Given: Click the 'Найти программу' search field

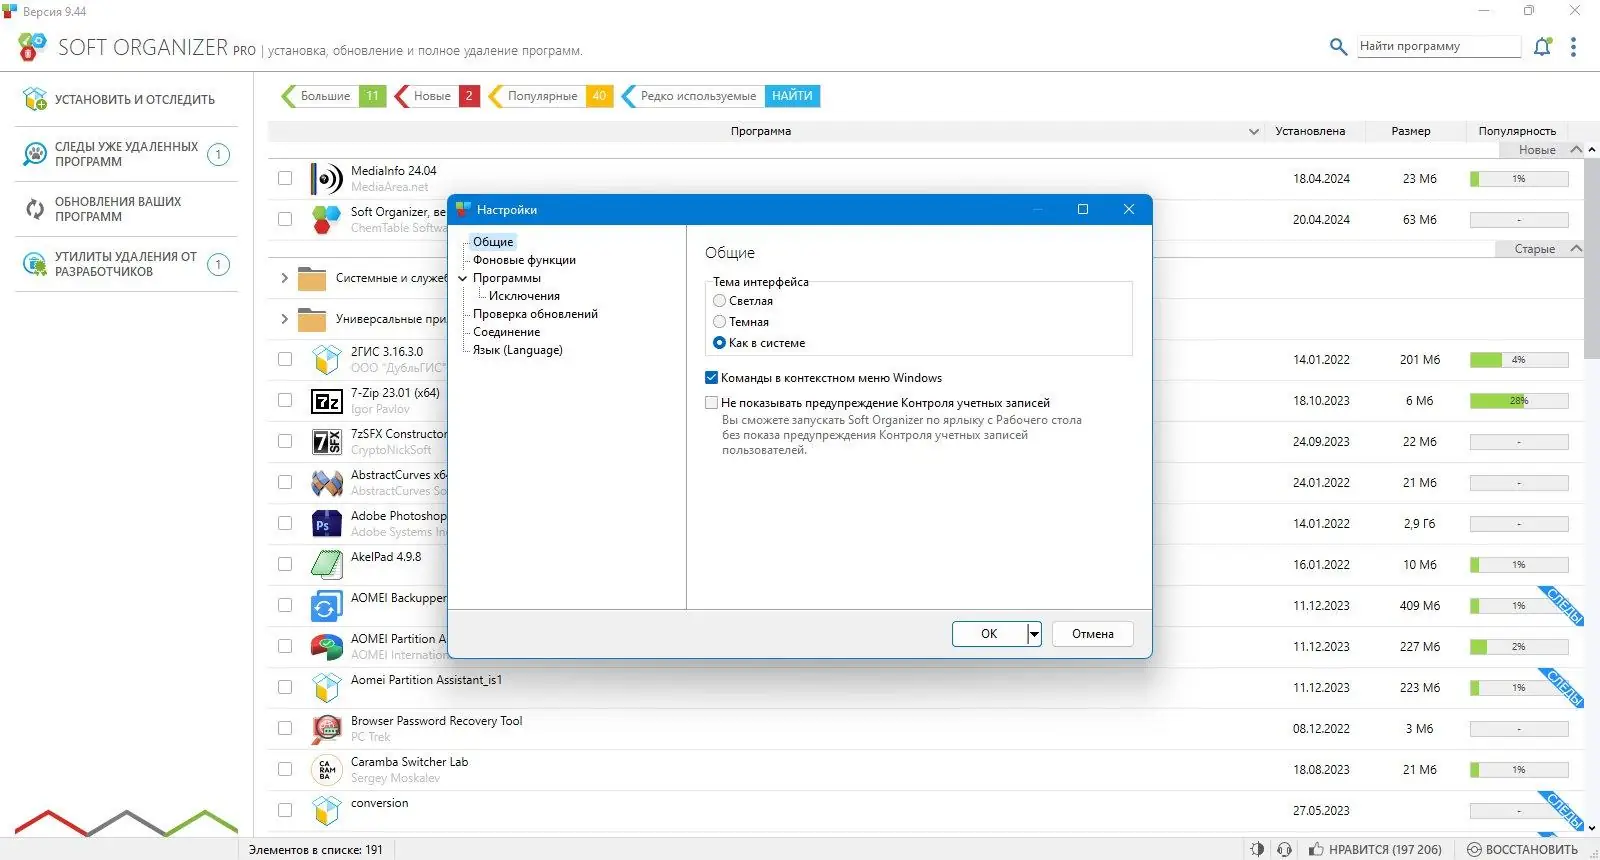Looking at the screenshot, I should (1439, 46).
